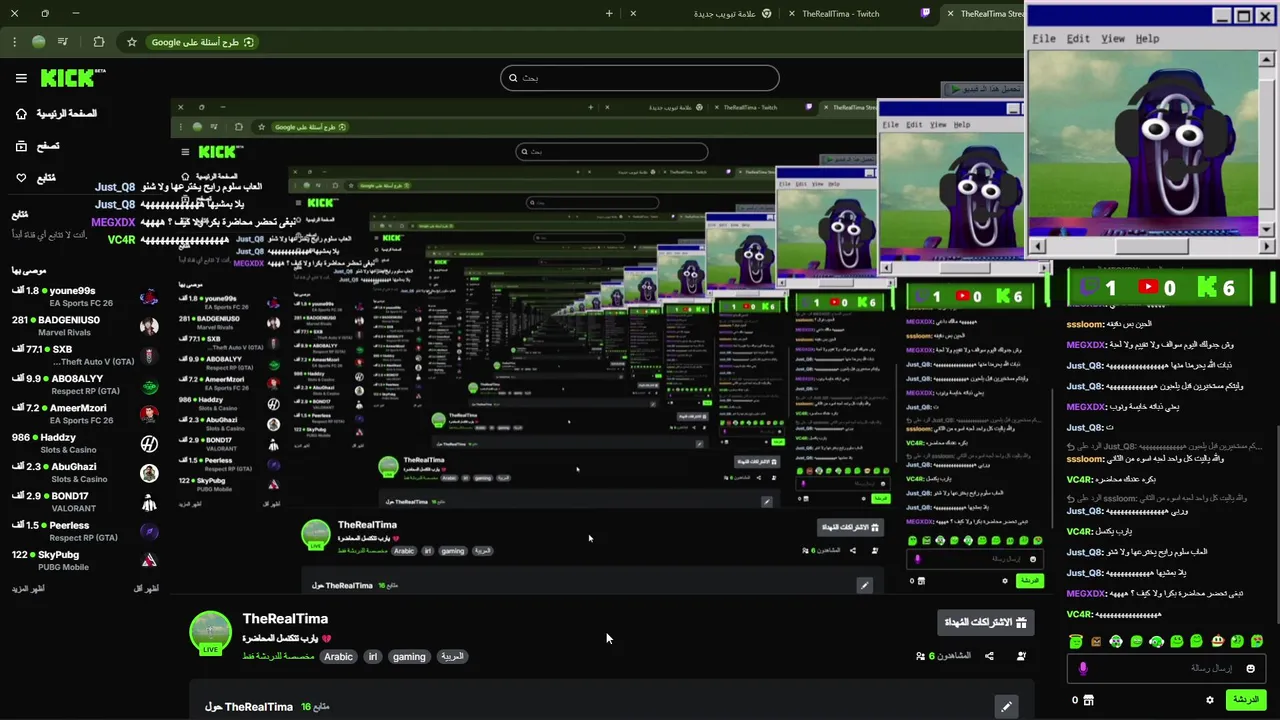This screenshot has width=1280, height=720.
Task: Select the Arabic tag under the stream title
Action: tap(338, 657)
